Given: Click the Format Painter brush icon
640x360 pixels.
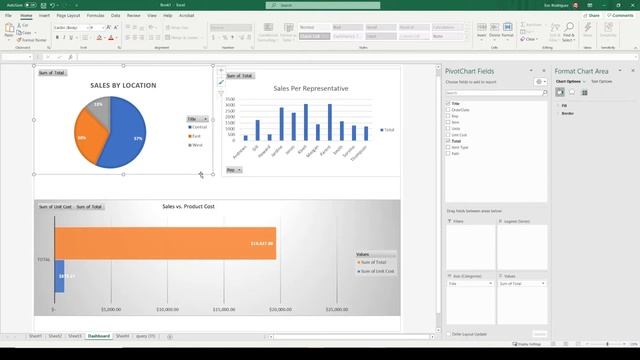Looking at the screenshot, I should click(x=19, y=40).
